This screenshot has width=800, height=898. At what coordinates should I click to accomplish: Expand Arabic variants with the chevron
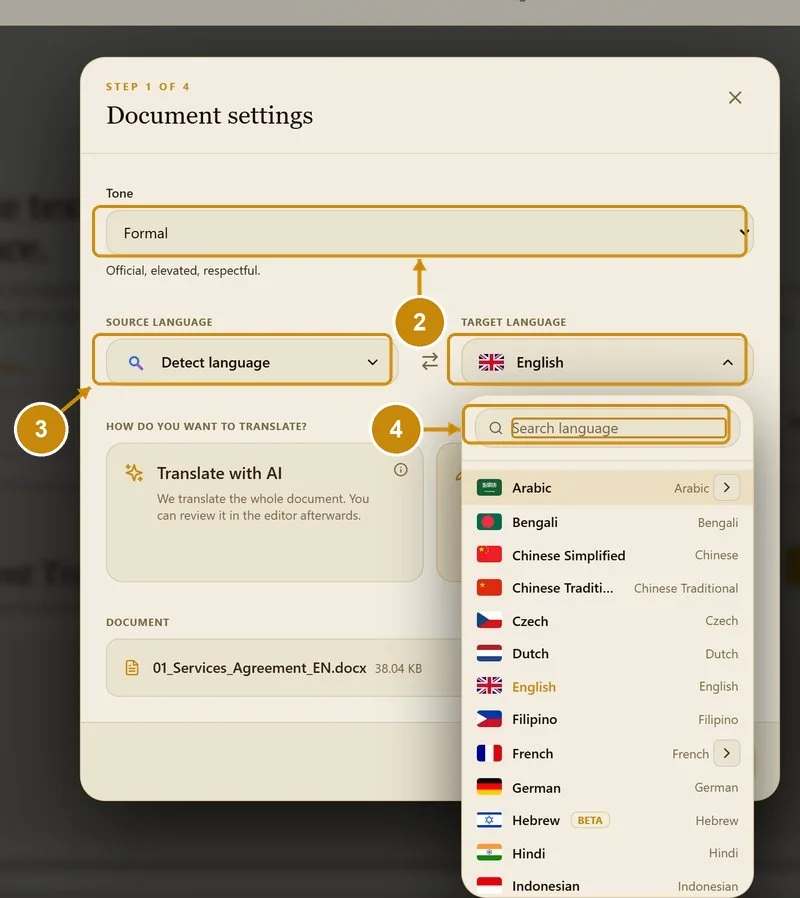pos(727,487)
